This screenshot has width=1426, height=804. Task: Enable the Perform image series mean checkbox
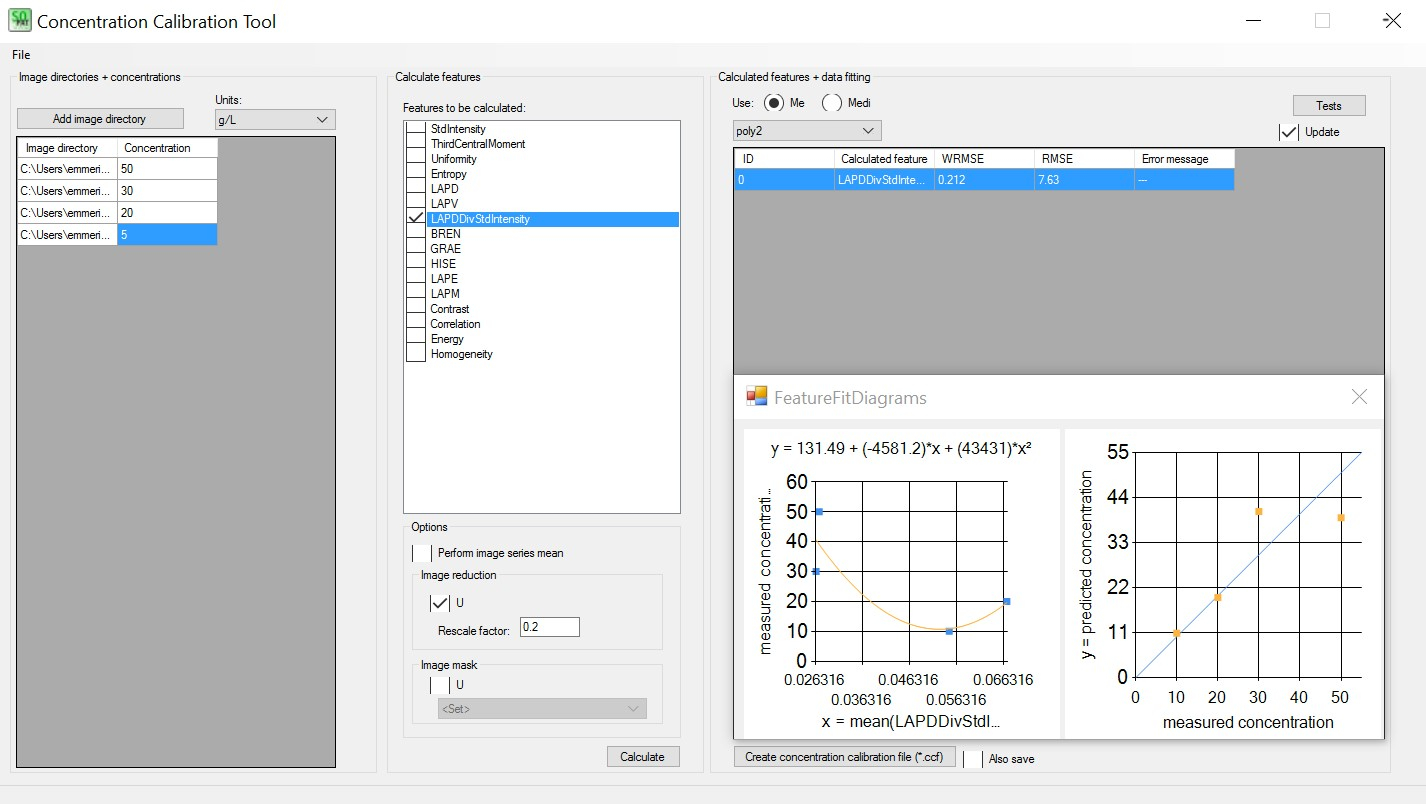pyautogui.click(x=422, y=553)
